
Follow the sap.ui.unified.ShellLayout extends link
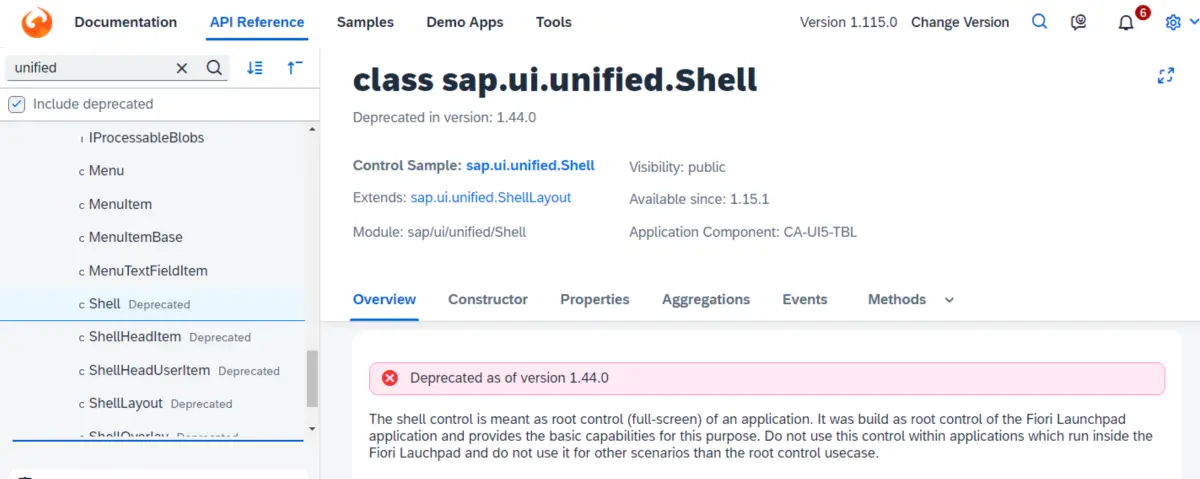[490, 198]
